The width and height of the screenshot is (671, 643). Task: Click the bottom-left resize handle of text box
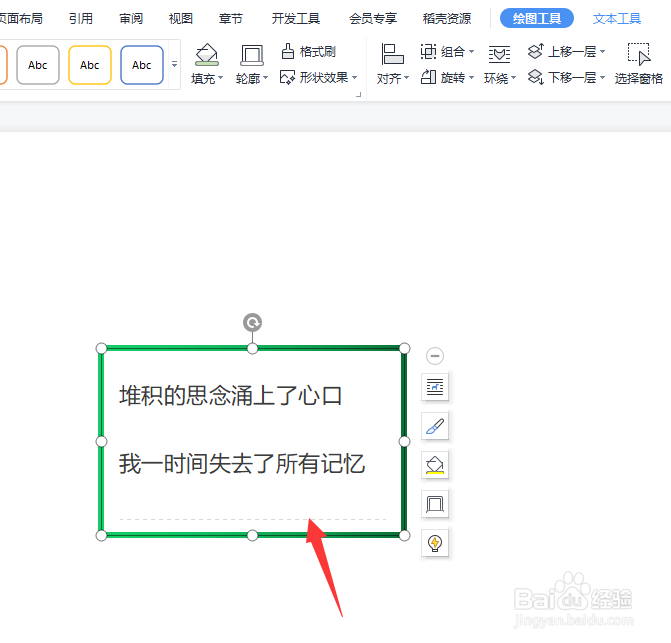coord(101,535)
